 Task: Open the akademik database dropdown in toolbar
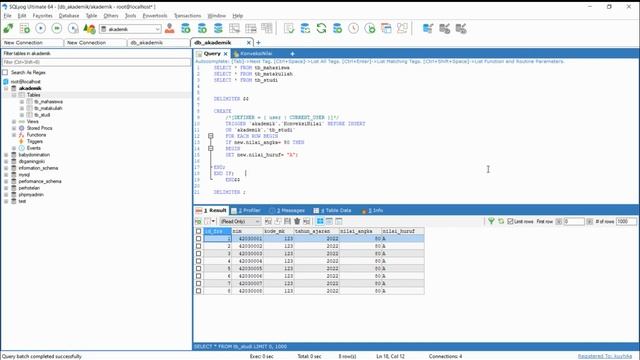point(158,29)
